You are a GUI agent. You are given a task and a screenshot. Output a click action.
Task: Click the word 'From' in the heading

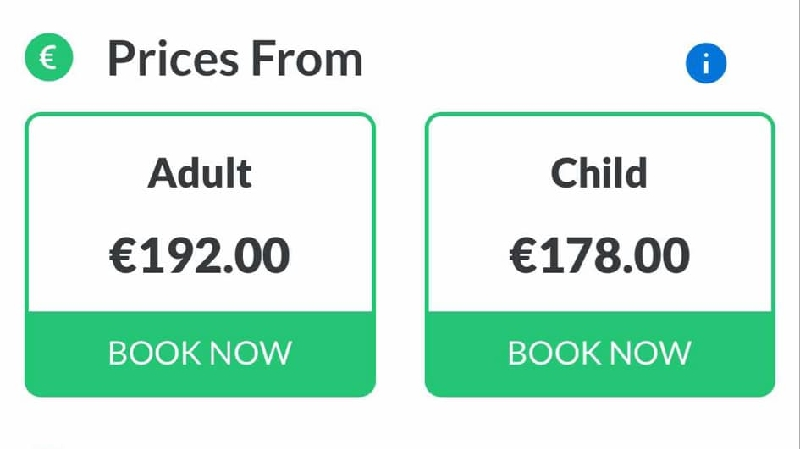pos(307,59)
